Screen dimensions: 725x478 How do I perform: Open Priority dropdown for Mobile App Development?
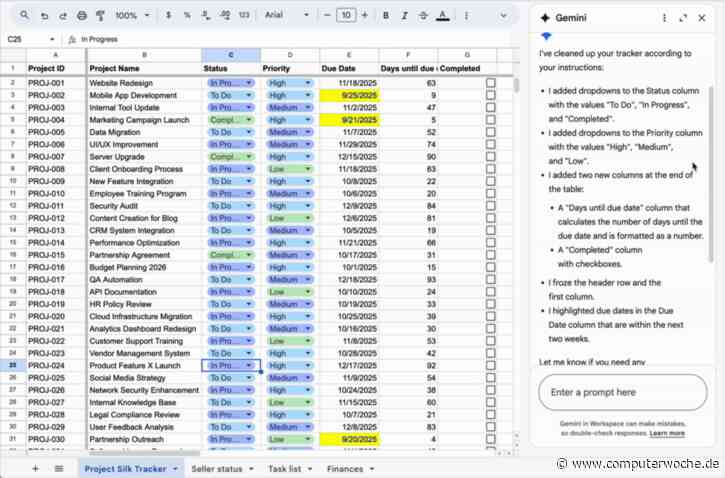coord(308,96)
